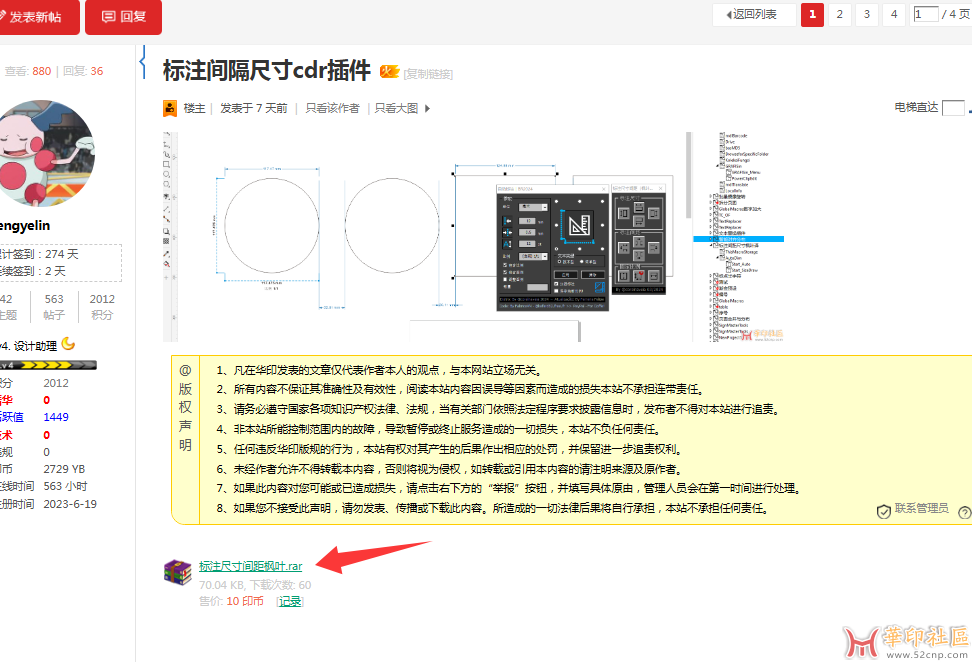This screenshot has width=972, height=662.
Task: Click the 电梯直达 floor jump input box
Action: point(952,108)
